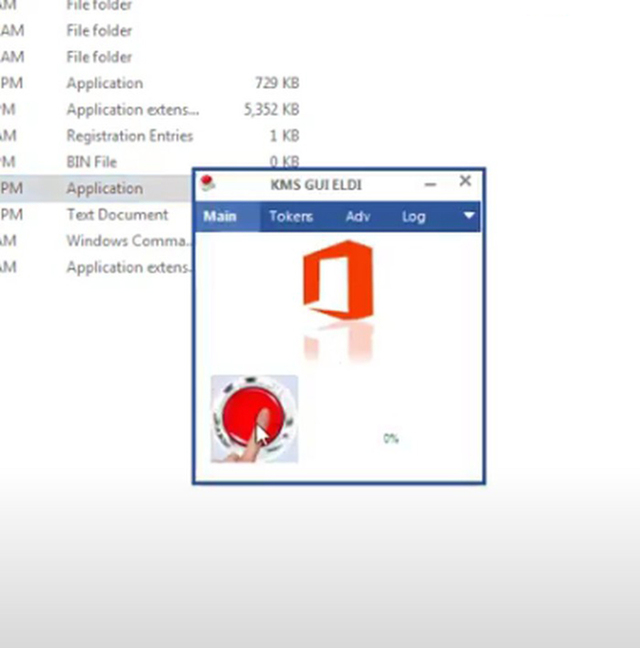Select the Text Document row
Screen dimensions: 640x648
[96, 215]
